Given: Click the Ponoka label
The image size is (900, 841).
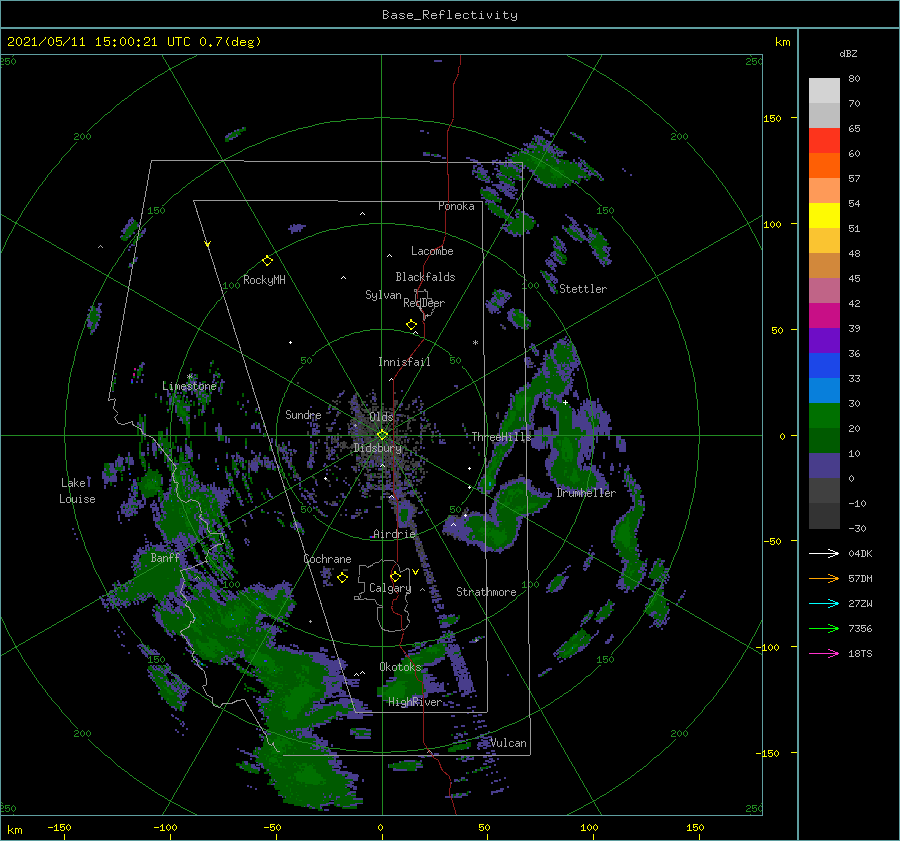Looking at the screenshot, I should click(456, 206).
